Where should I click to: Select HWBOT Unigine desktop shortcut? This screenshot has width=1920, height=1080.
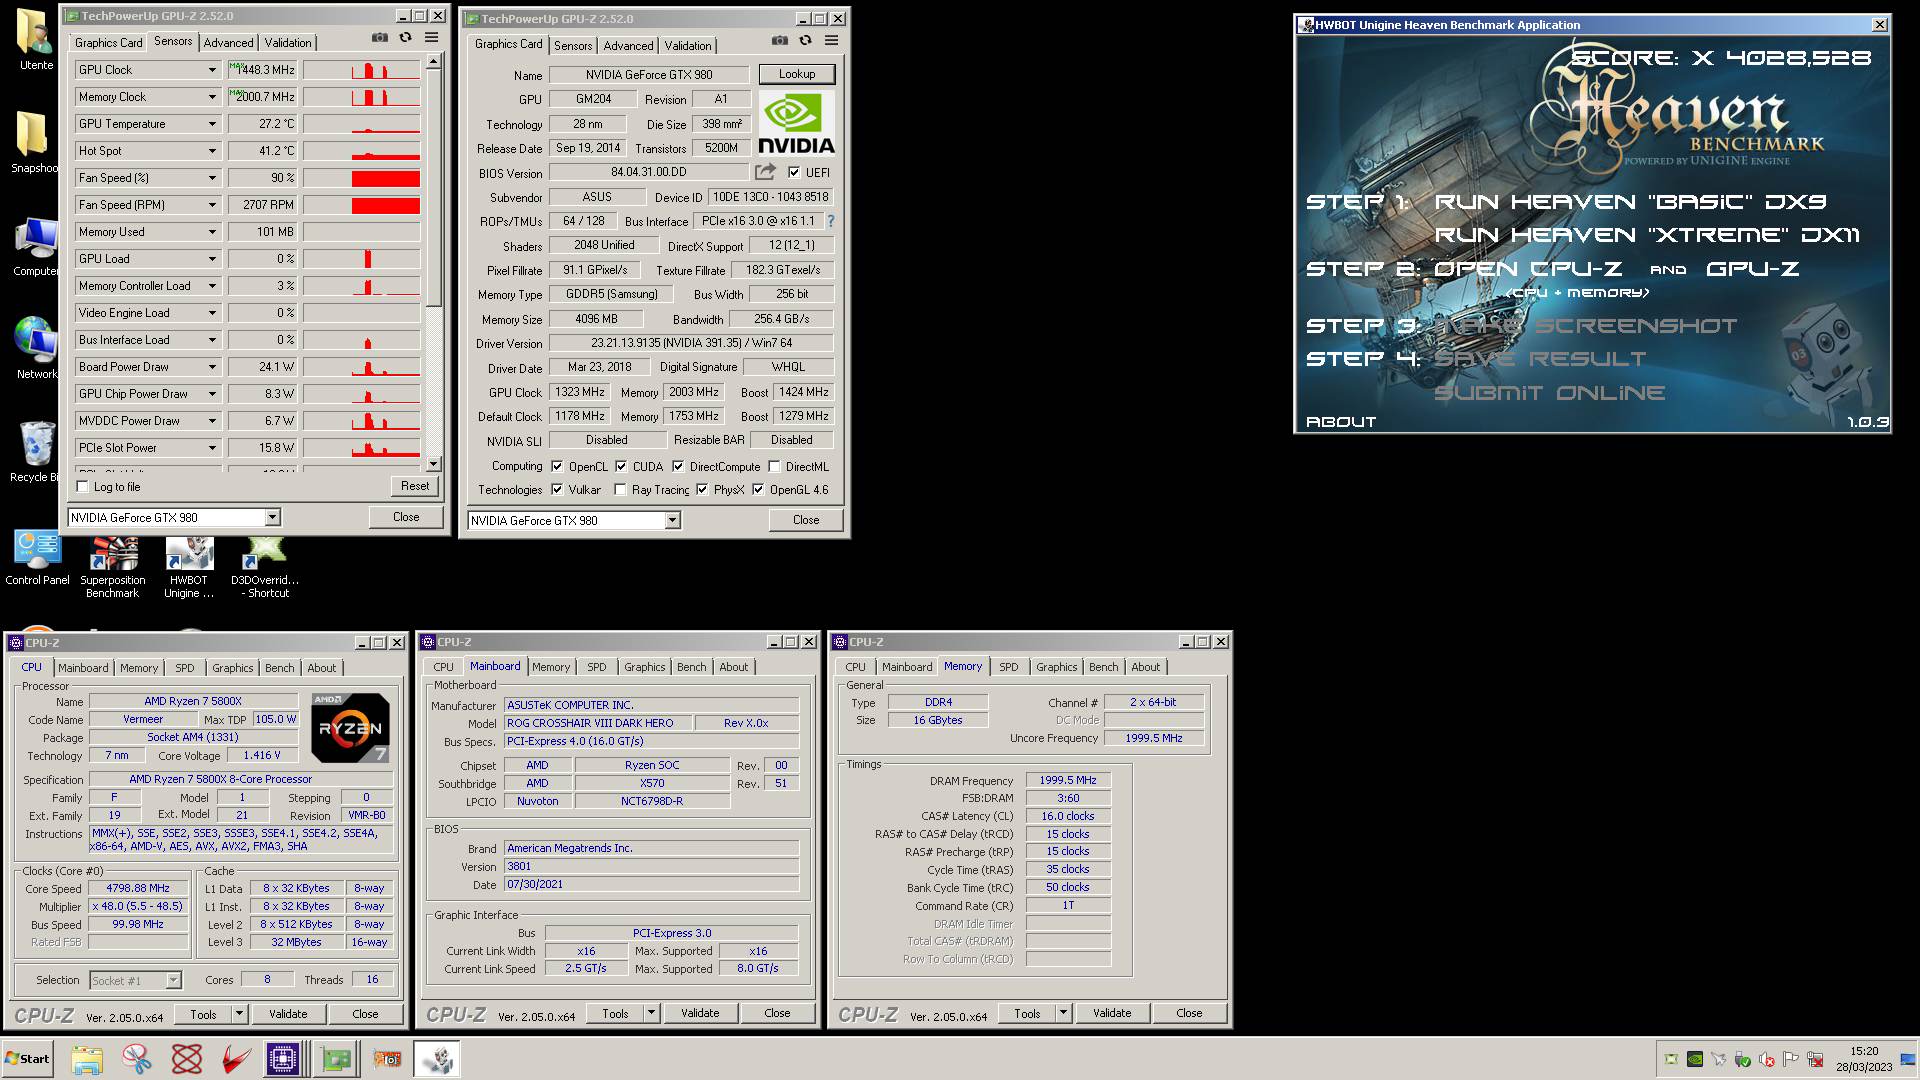tap(189, 566)
